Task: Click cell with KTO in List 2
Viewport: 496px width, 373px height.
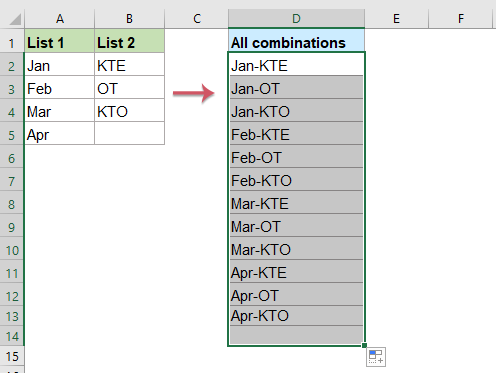Action: tap(129, 110)
